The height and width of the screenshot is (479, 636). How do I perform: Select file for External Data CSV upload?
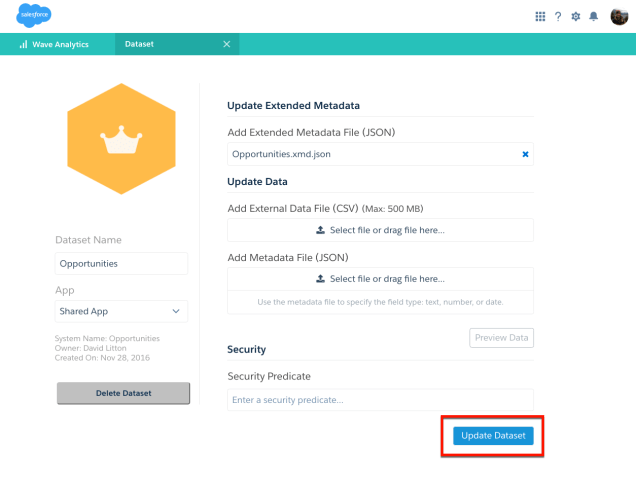(380, 230)
